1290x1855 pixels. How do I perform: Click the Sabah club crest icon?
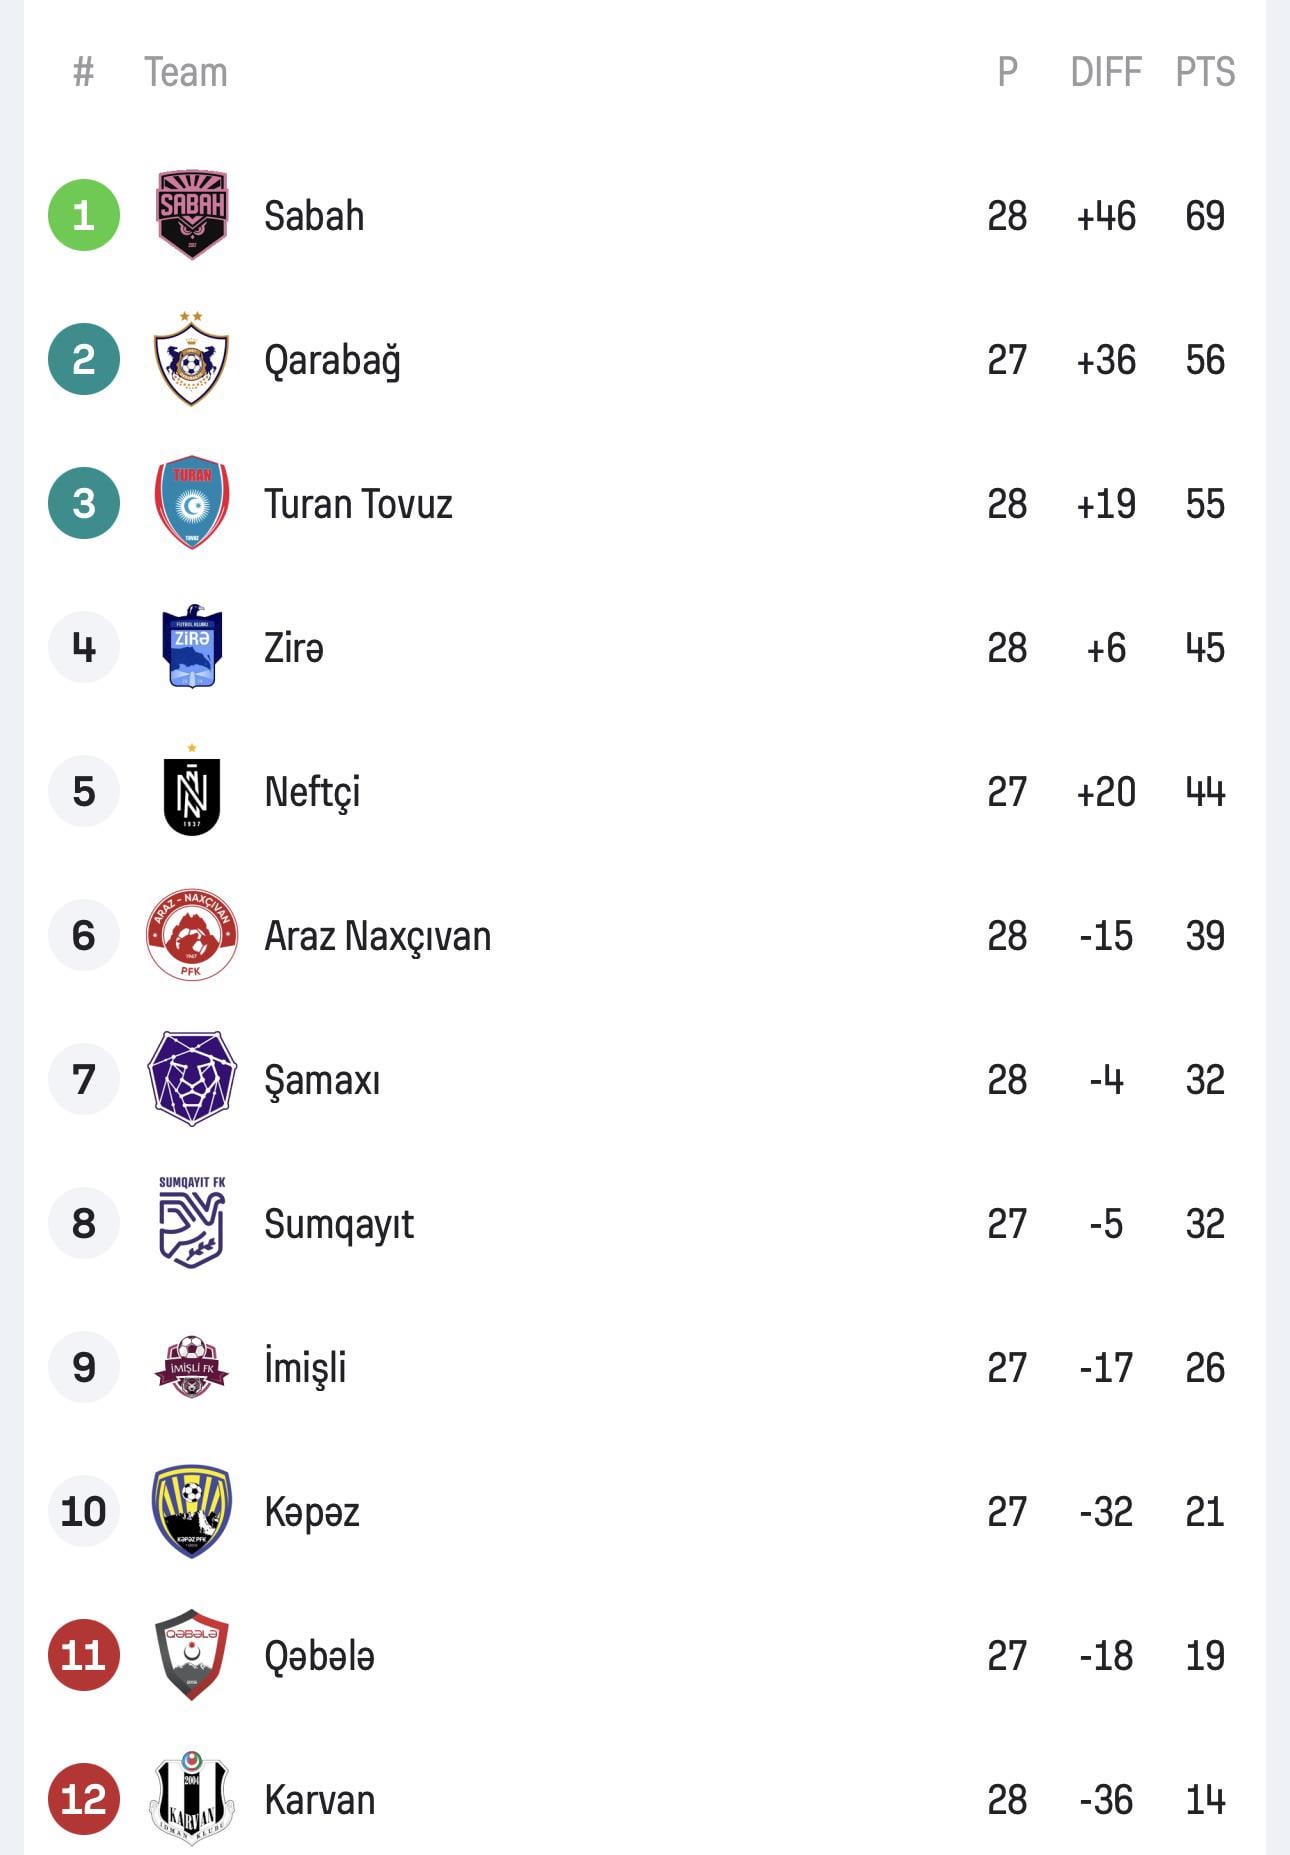[x=192, y=215]
